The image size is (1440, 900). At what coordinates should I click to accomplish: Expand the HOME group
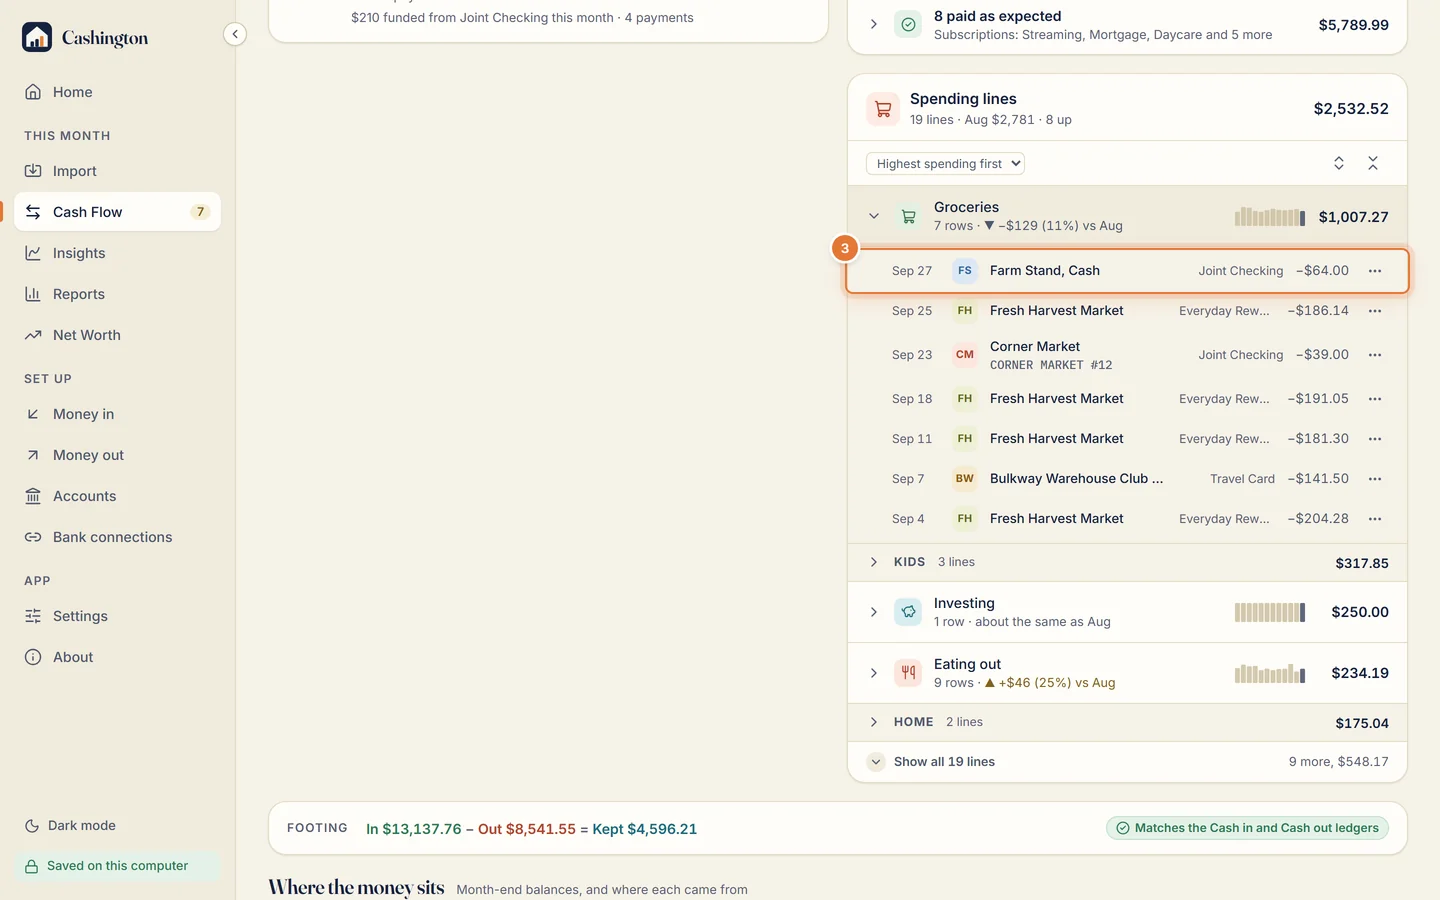pos(874,722)
